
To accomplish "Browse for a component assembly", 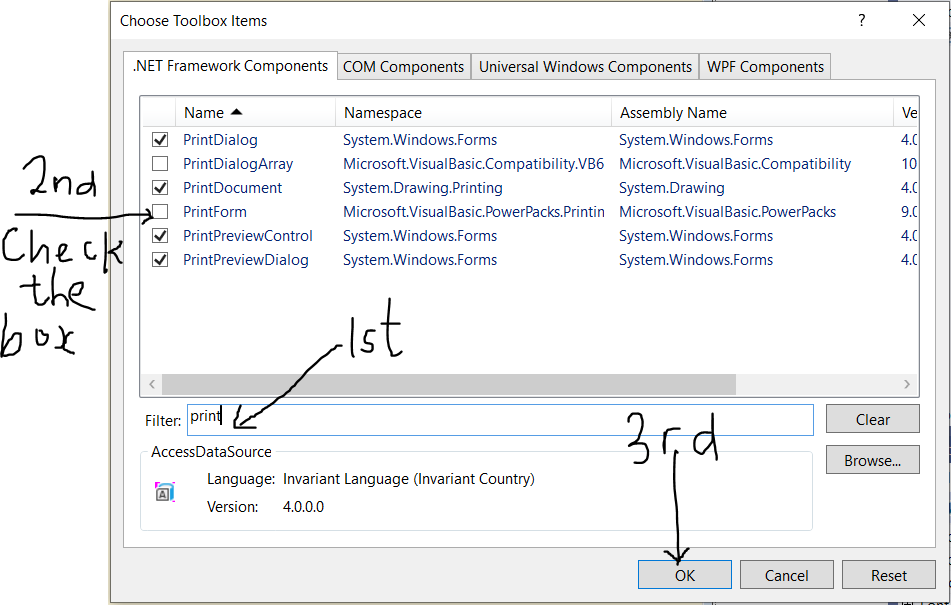I will (x=873, y=460).
